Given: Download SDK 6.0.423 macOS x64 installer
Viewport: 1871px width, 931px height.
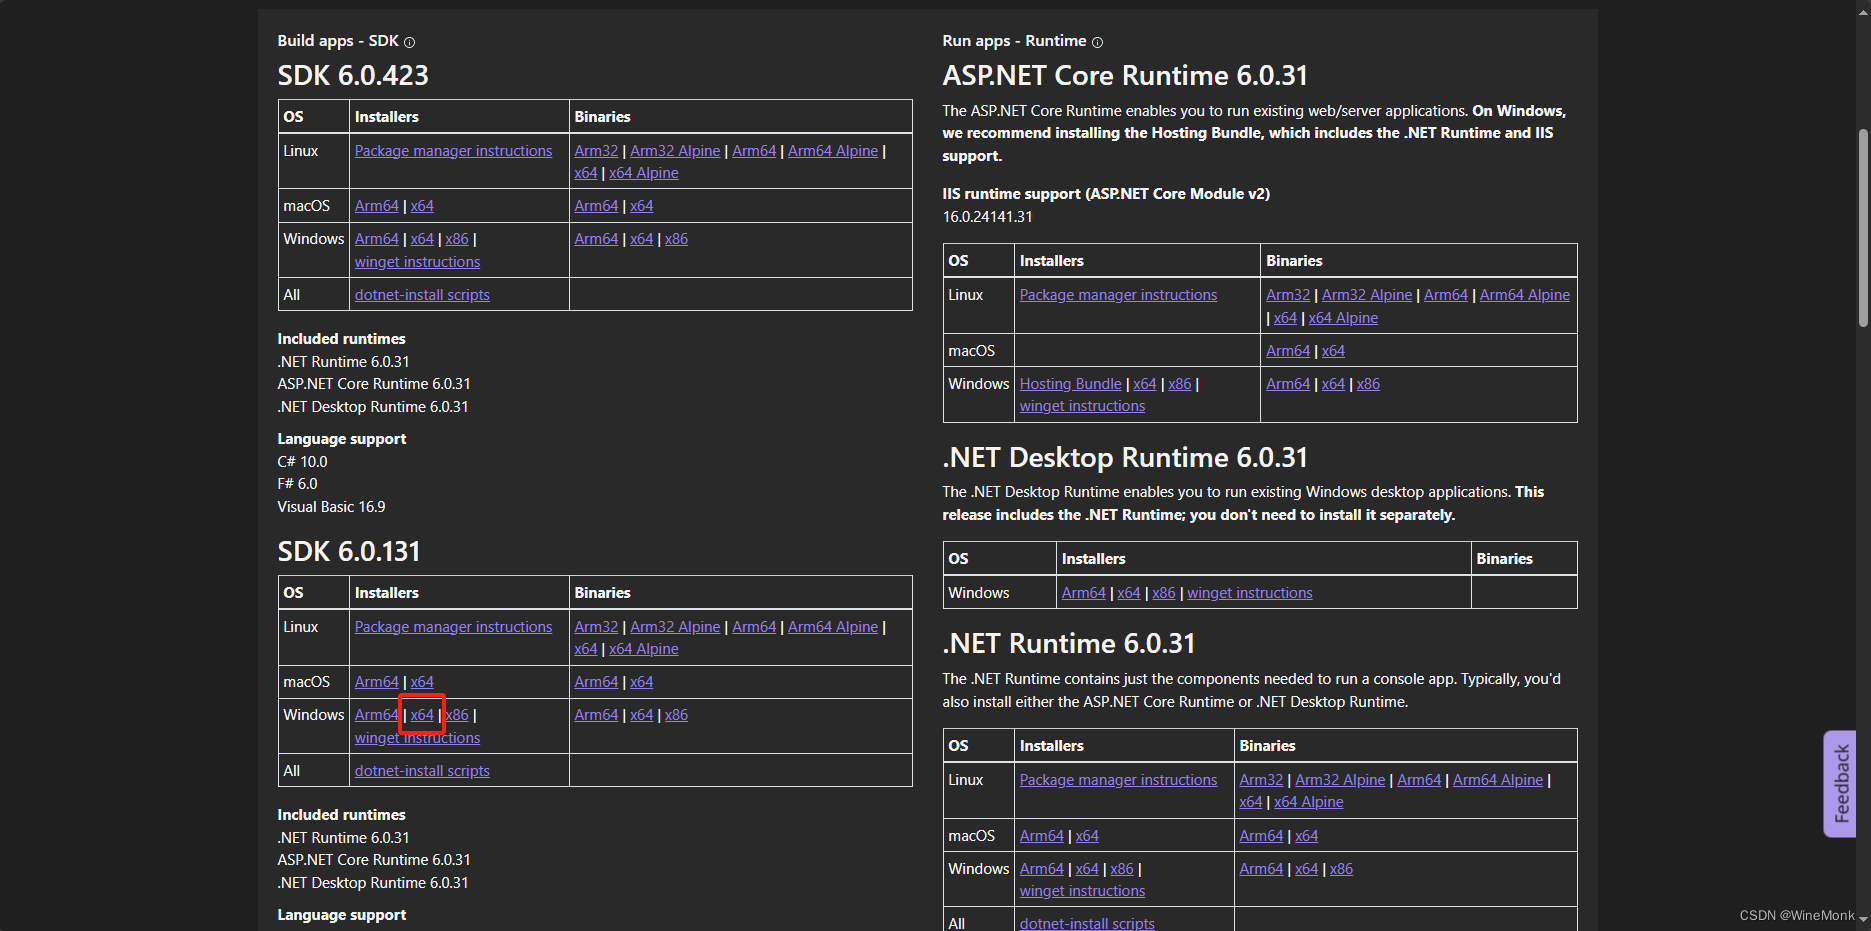Looking at the screenshot, I should (x=422, y=206).
